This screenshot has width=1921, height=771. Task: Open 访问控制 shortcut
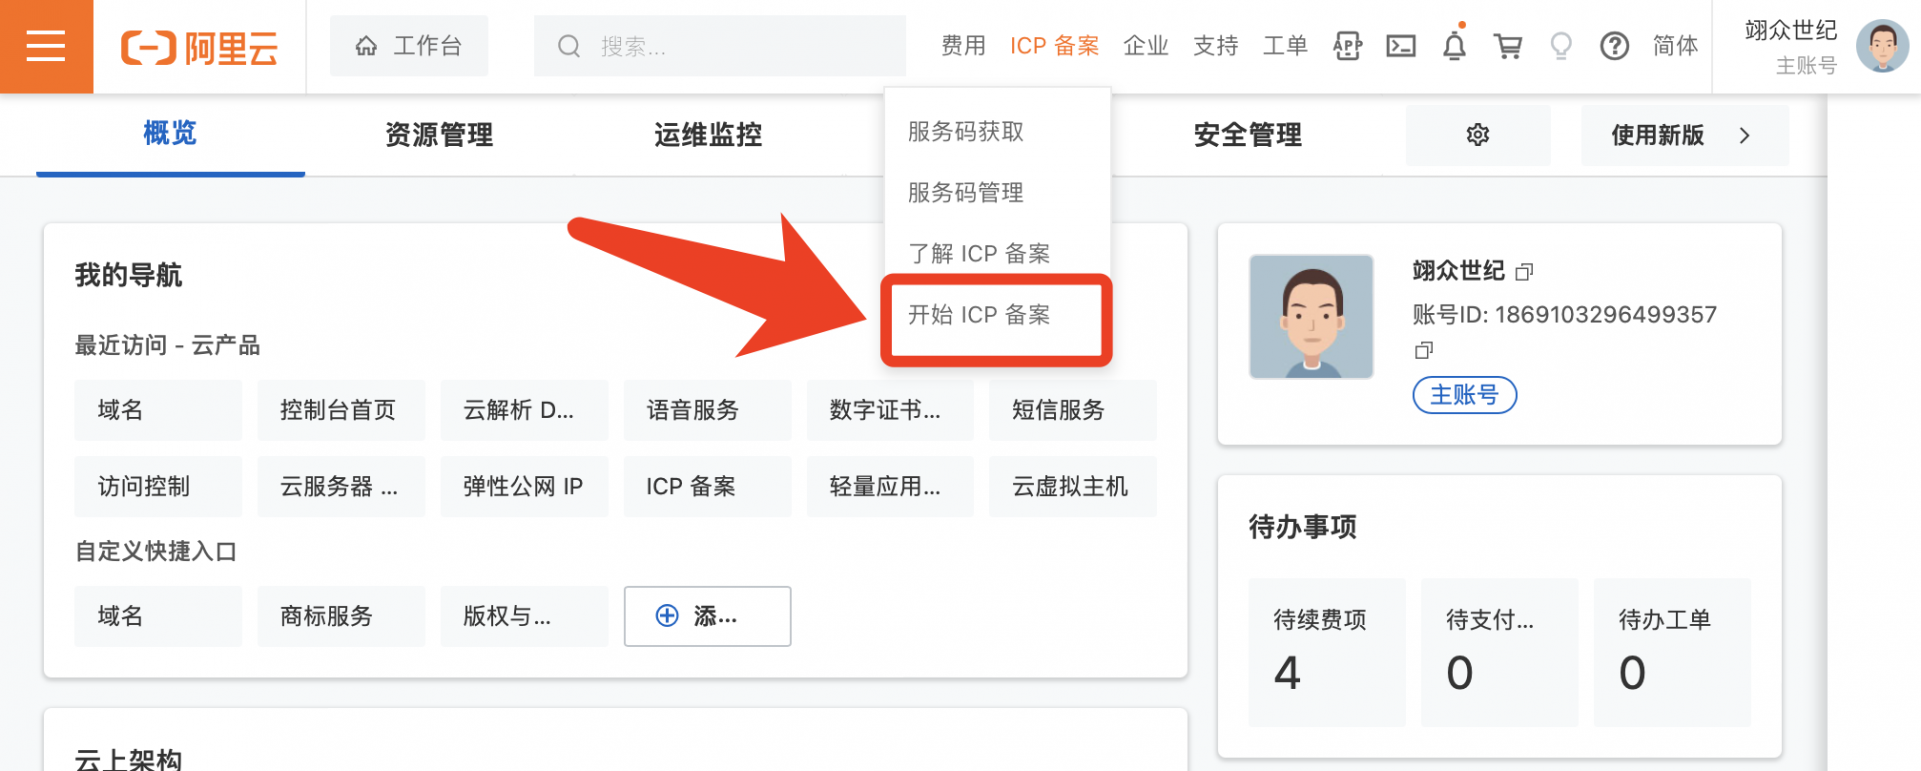click(158, 486)
